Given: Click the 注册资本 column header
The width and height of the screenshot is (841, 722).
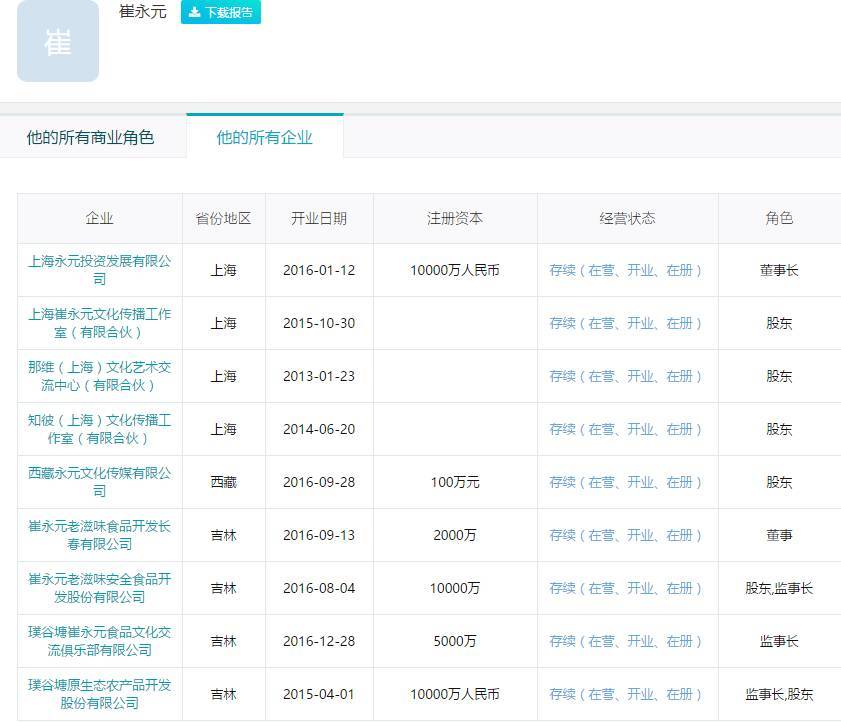Looking at the screenshot, I should (455, 218).
